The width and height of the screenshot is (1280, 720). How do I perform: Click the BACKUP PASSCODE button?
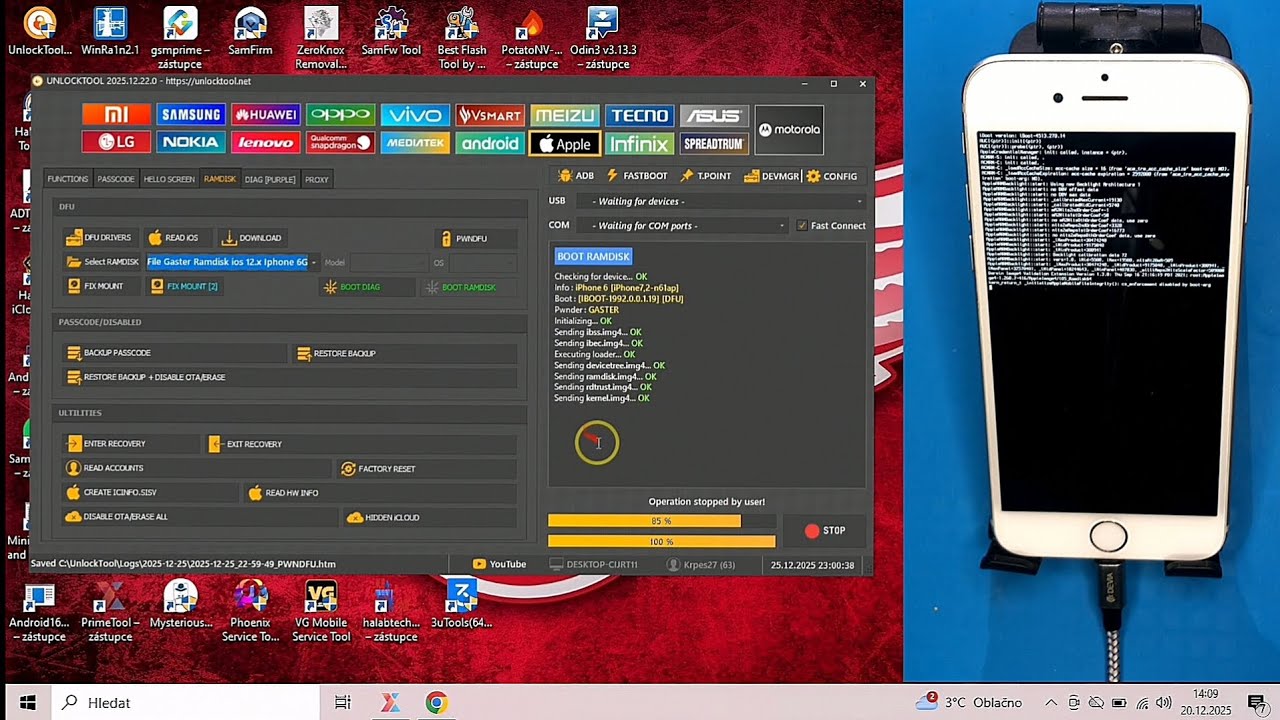(175, 353)
